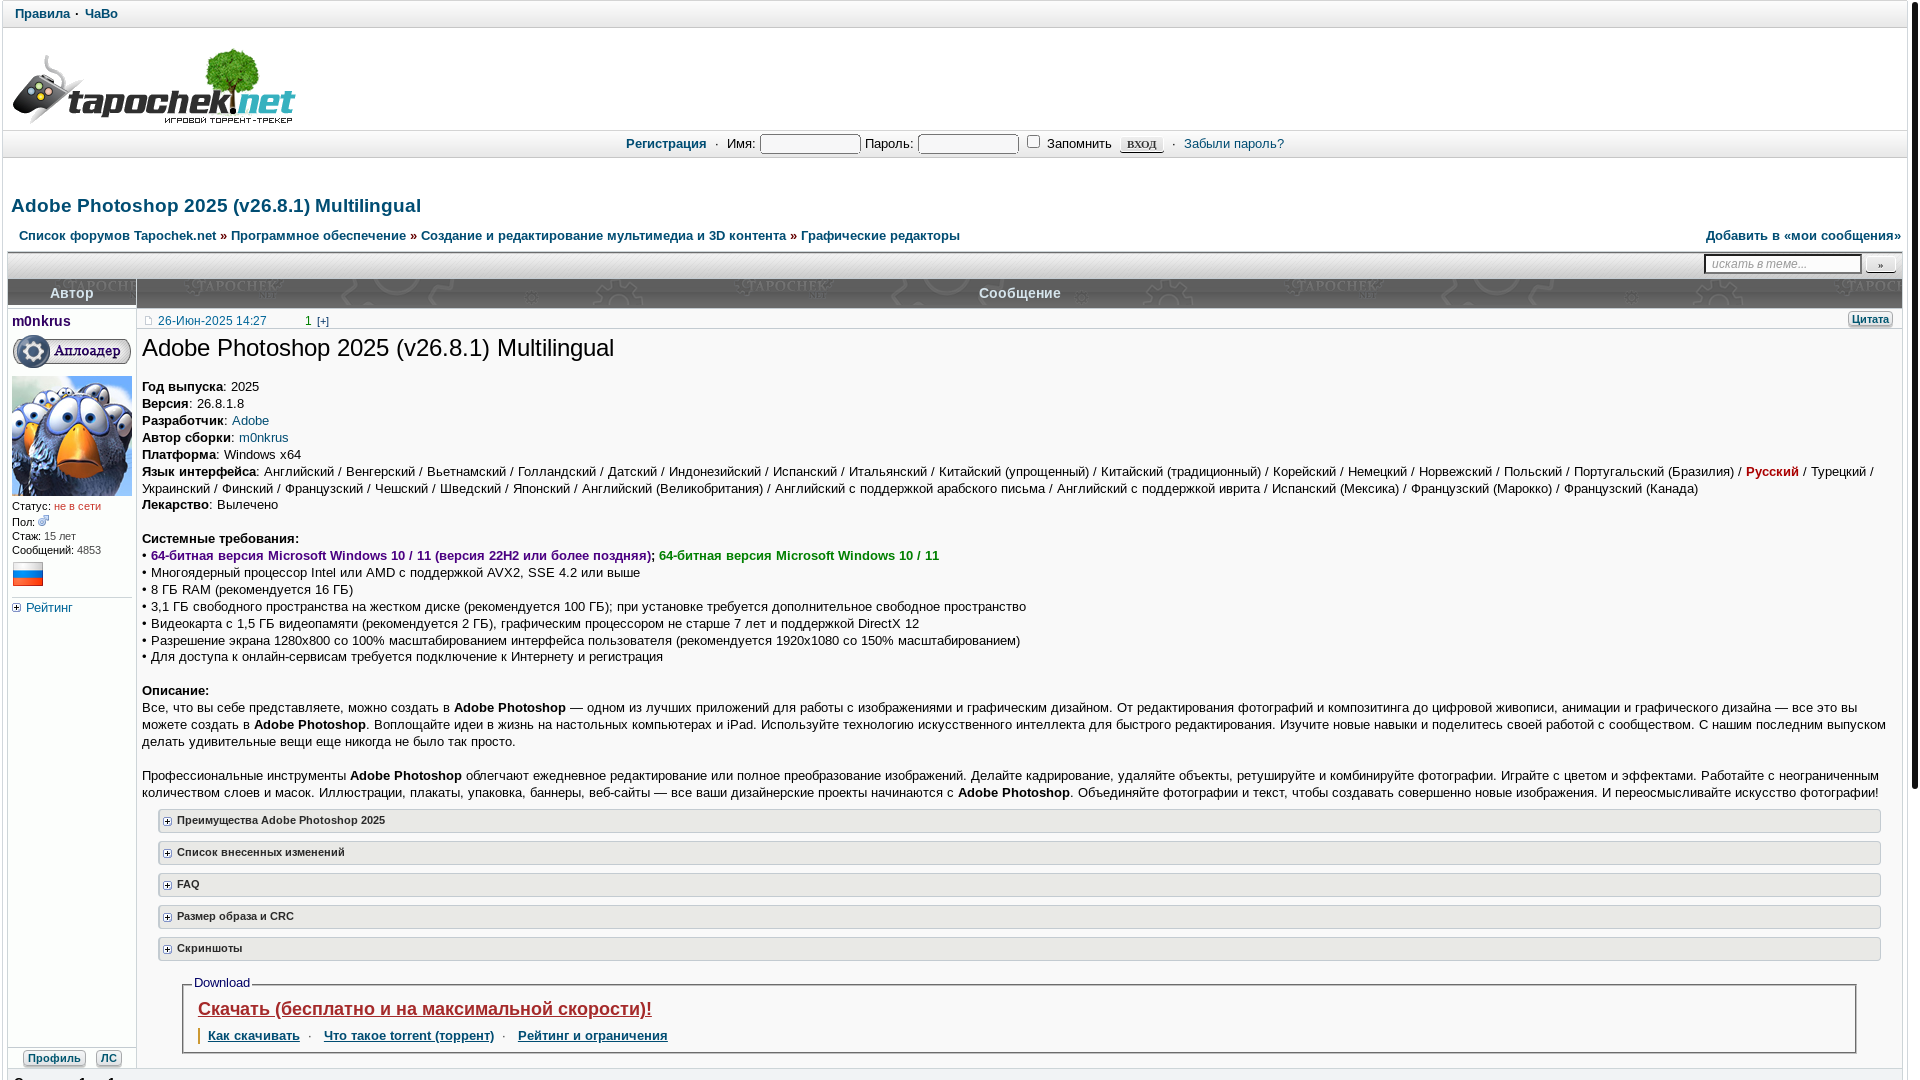Open the Как скачивать link

[254, 1036]
